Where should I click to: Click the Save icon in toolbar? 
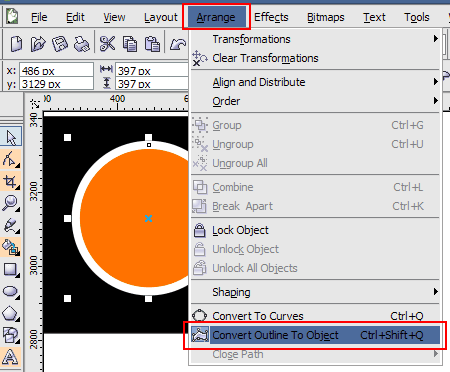click(60, 44)
